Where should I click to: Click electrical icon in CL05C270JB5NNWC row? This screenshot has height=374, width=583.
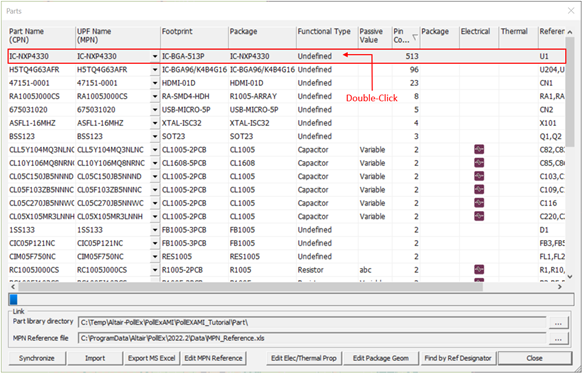pos(479,203)
